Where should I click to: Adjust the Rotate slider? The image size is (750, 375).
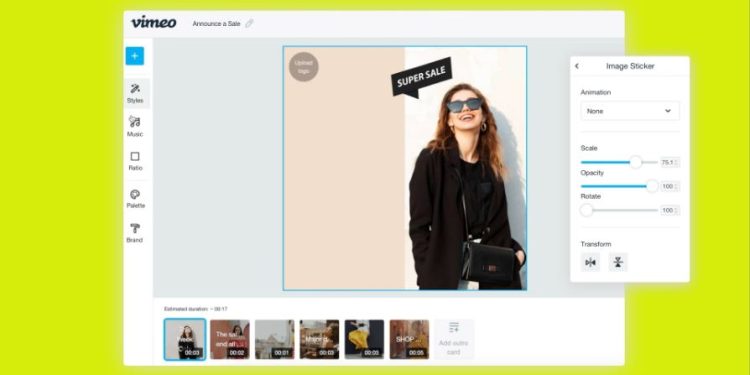pyautogui.click(x=619, y=210)
